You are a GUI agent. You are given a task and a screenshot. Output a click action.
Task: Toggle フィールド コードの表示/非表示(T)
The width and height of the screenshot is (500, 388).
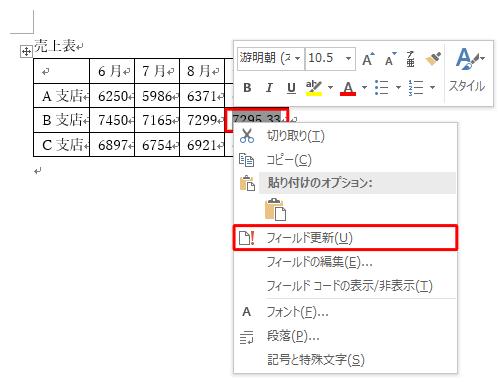[x=345, y=286]
